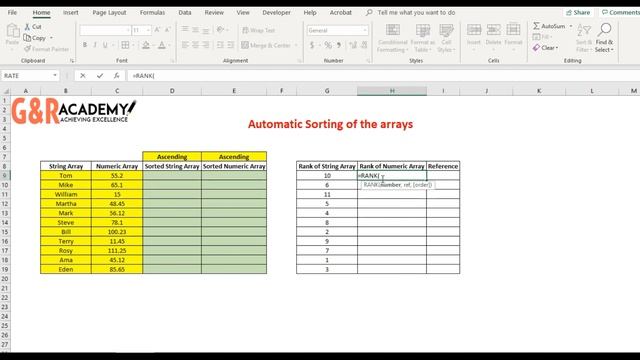Toggle Italic formatting
Image resolution: width=640 pixels, height=360 pixels.
click(x=95, y=45)
